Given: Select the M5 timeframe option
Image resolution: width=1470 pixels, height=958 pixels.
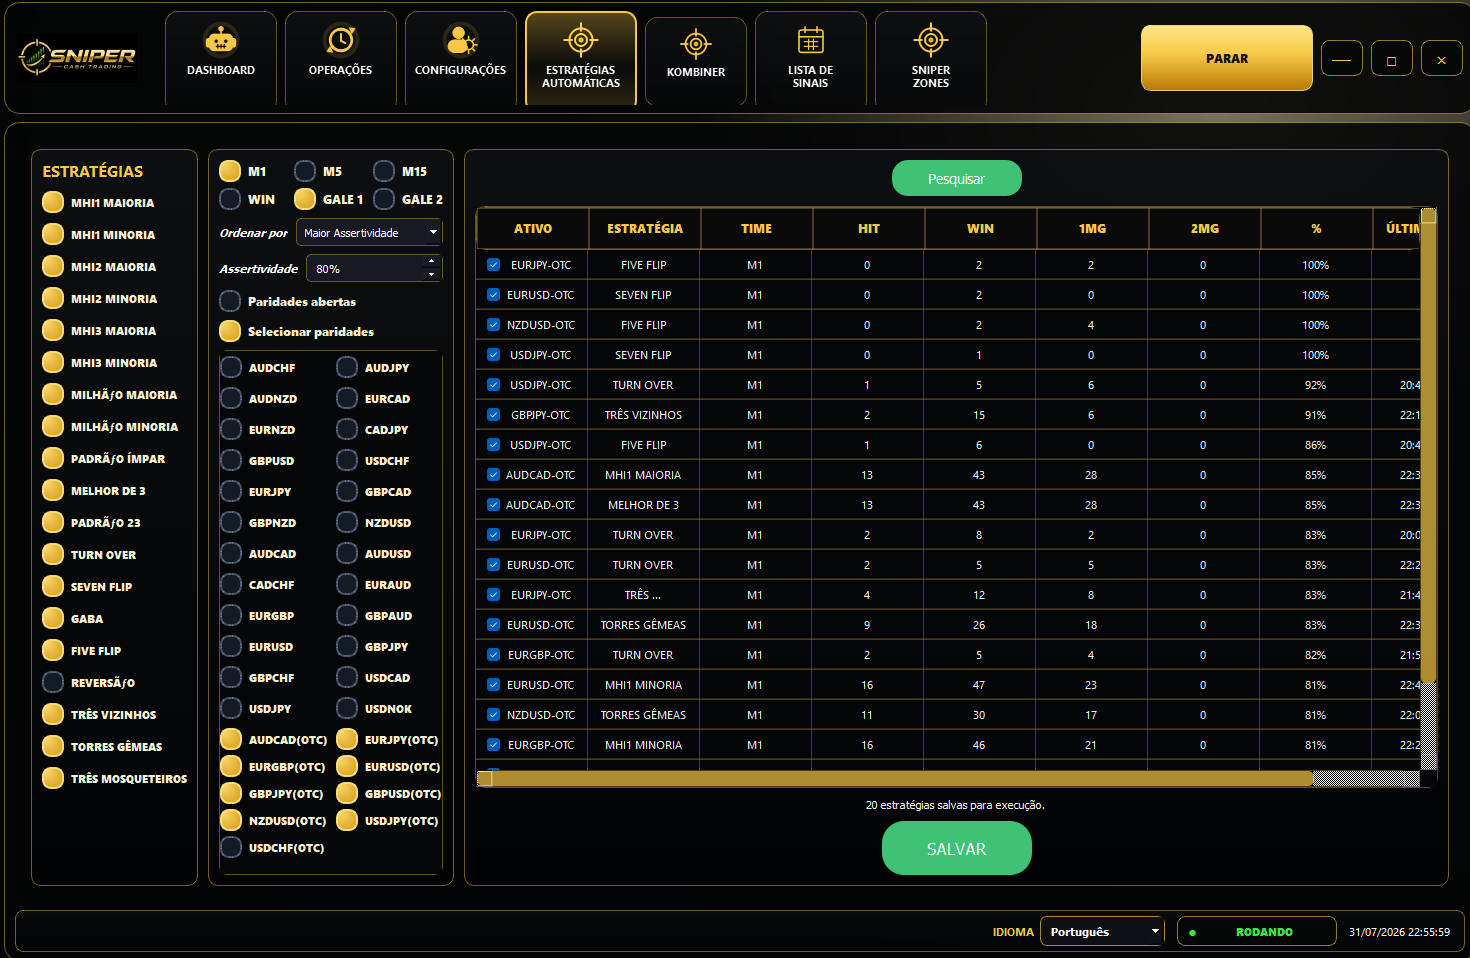Looking at the screenshot, I should 305,171.
